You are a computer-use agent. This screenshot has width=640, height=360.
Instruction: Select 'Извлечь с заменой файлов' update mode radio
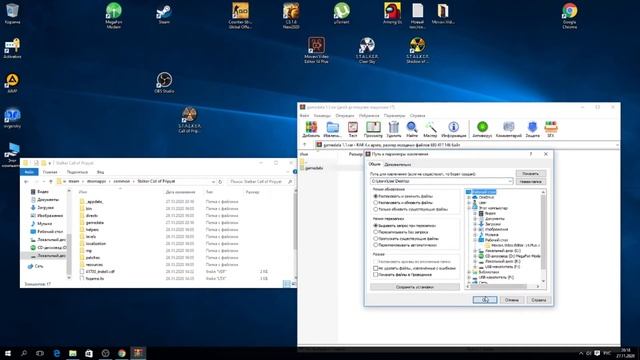[x=376, y=196]
